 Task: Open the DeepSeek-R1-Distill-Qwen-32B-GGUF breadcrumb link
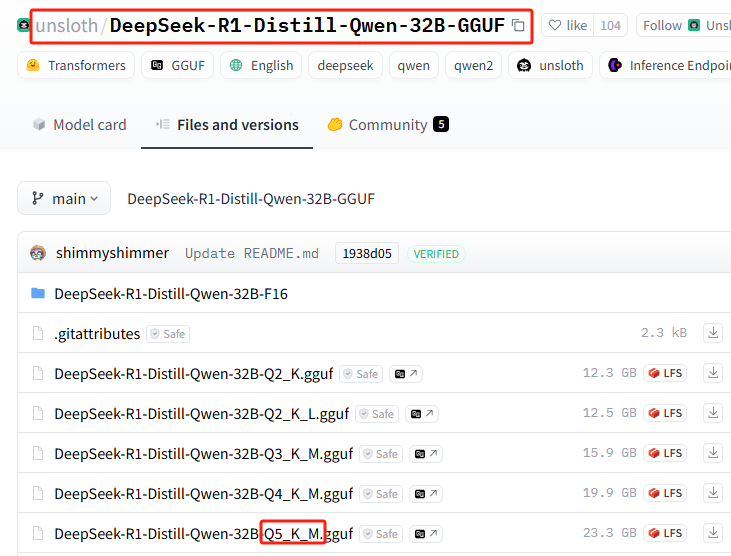coord(251,199)
